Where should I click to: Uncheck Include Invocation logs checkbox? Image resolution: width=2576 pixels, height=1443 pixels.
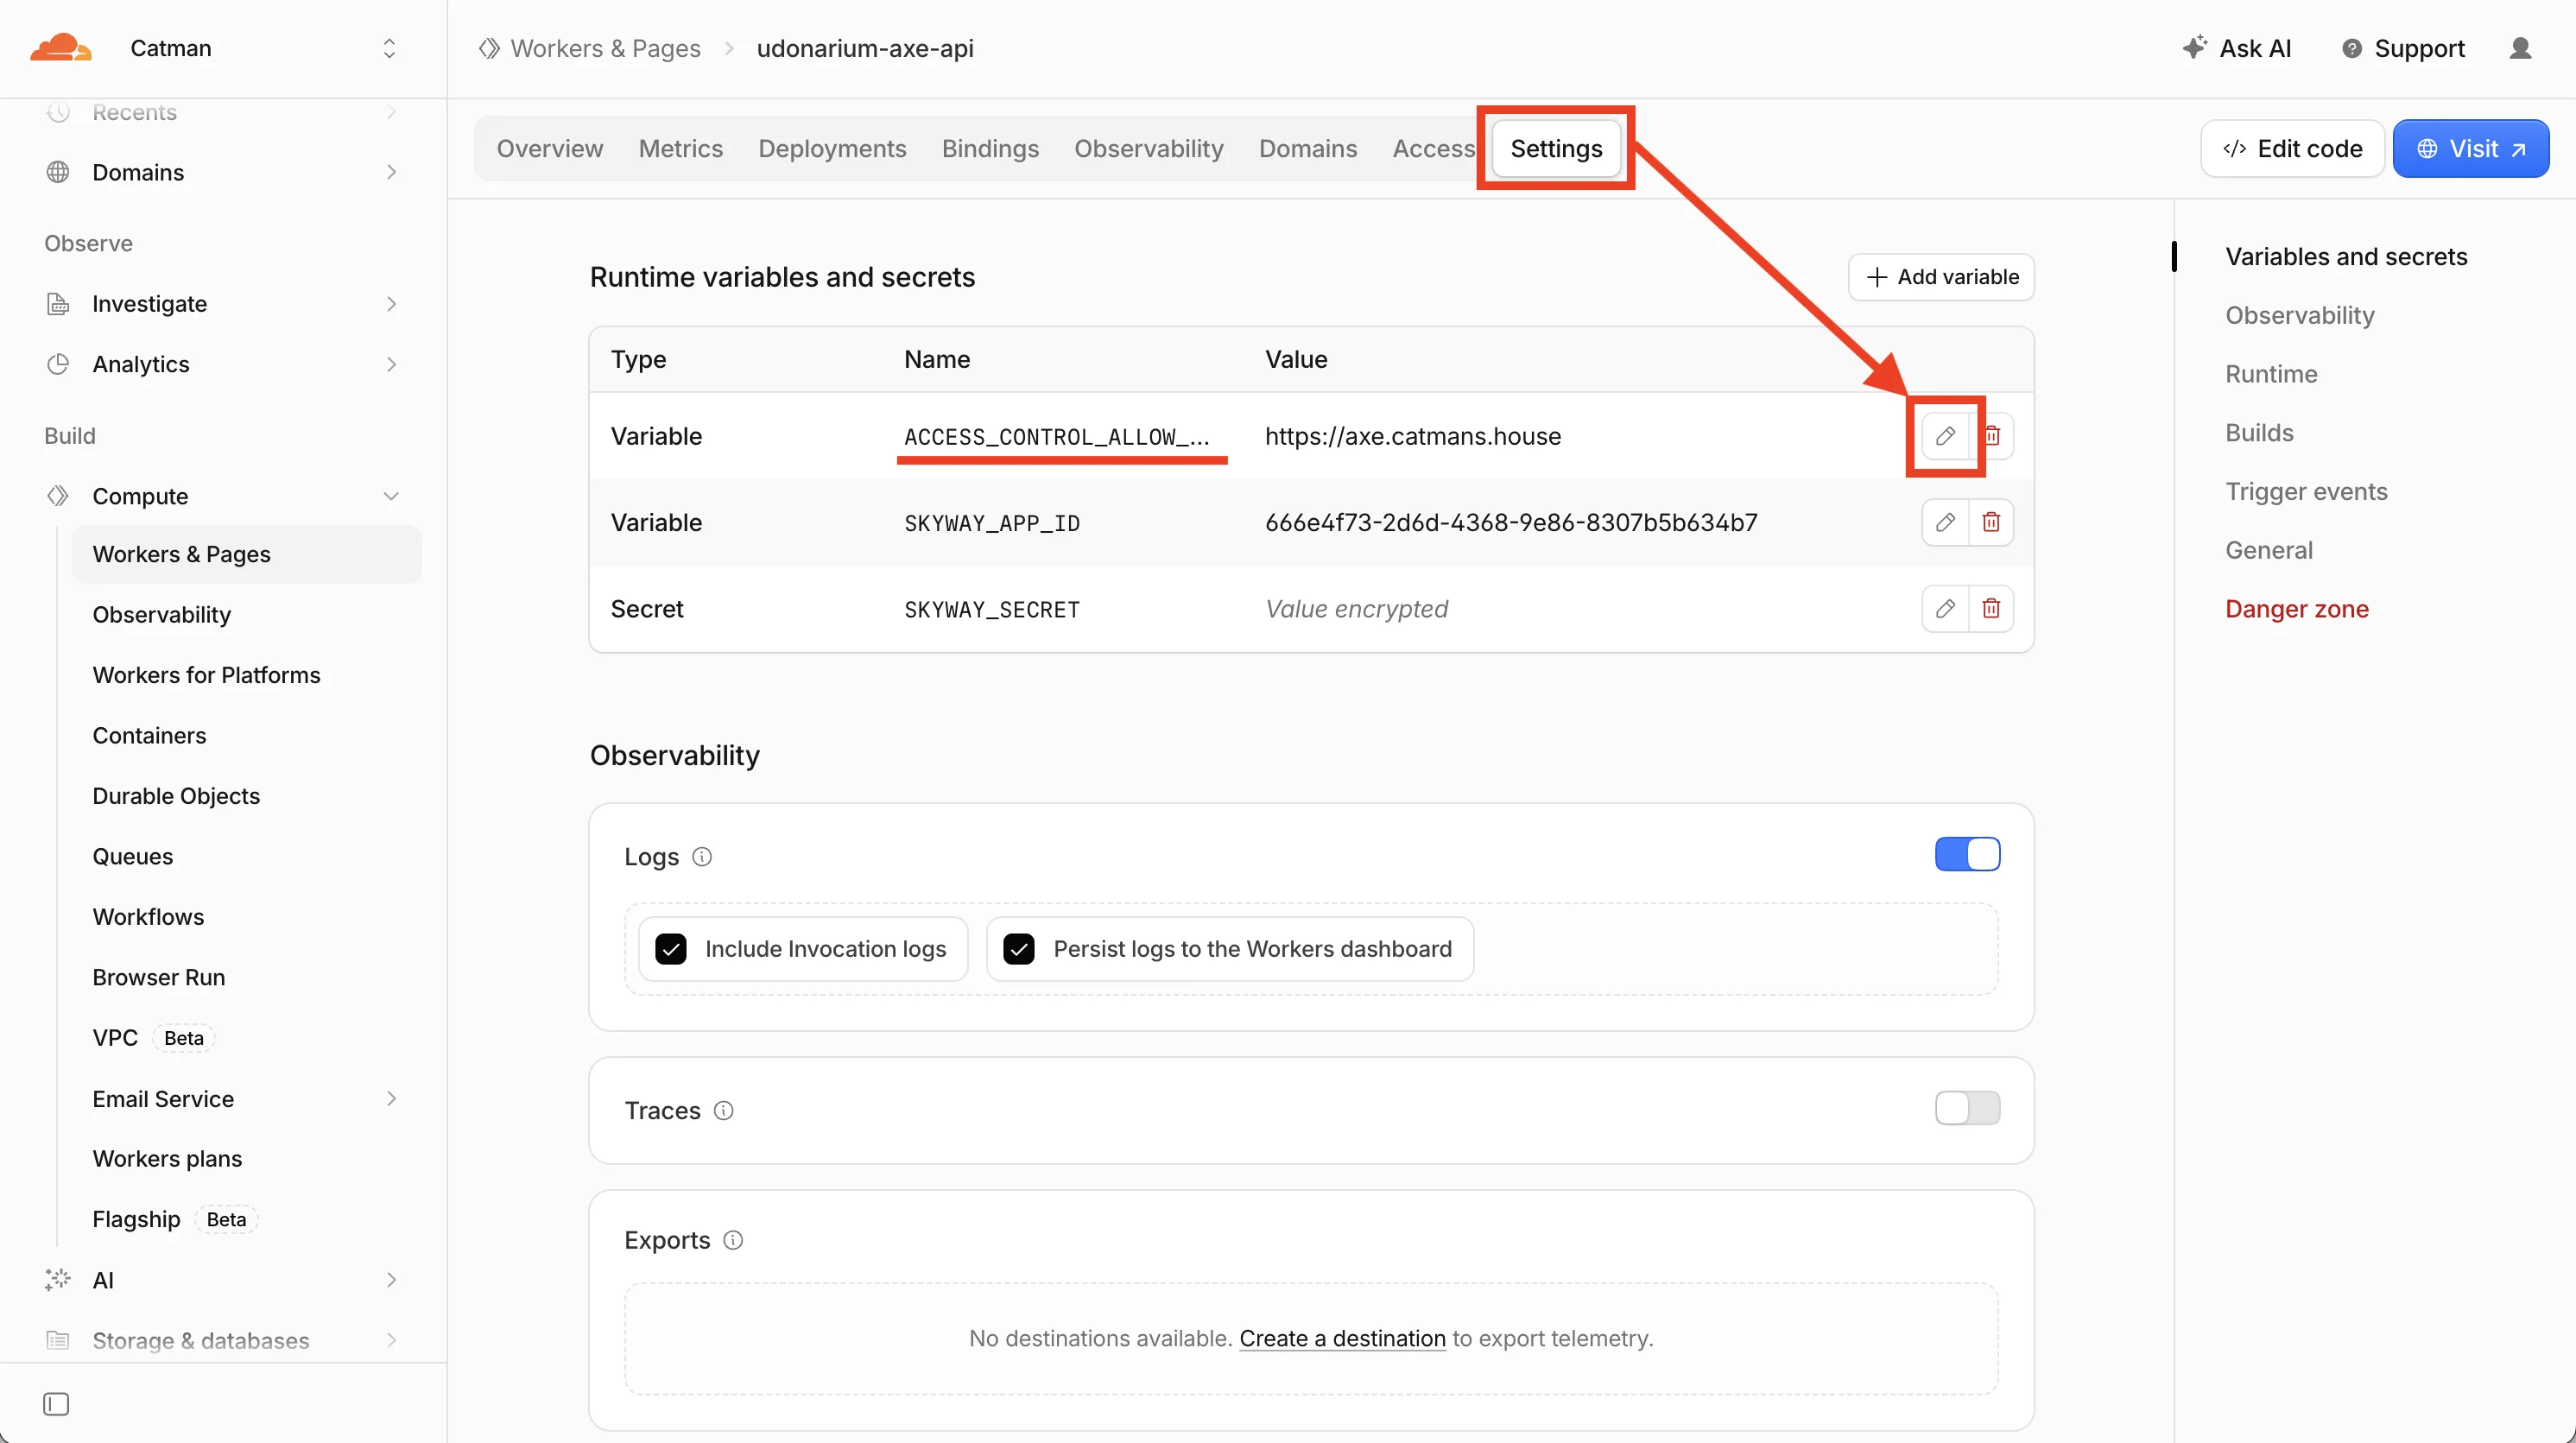tap(671, 949)
